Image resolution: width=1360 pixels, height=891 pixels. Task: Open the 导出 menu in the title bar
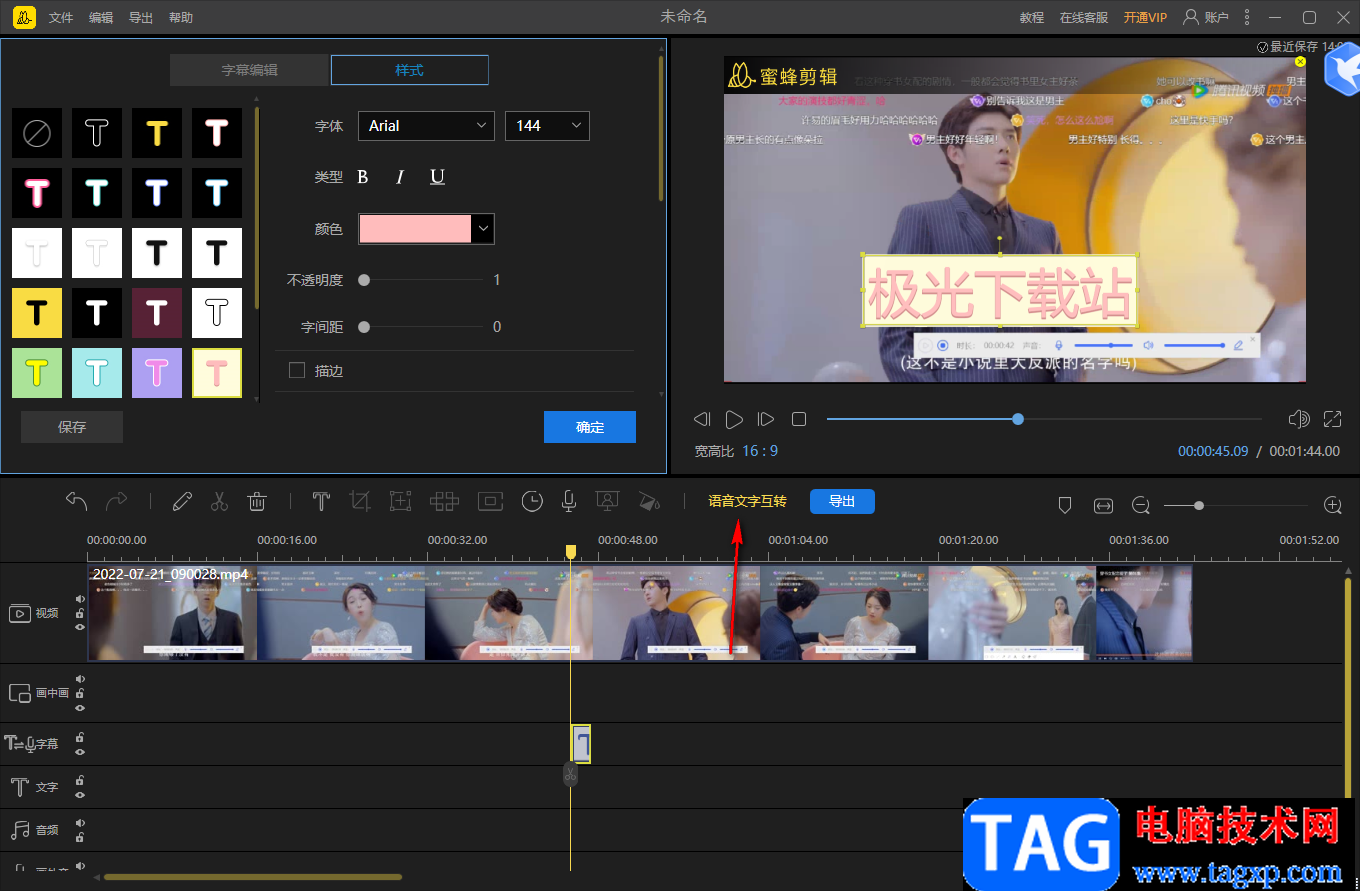[141, 18]
